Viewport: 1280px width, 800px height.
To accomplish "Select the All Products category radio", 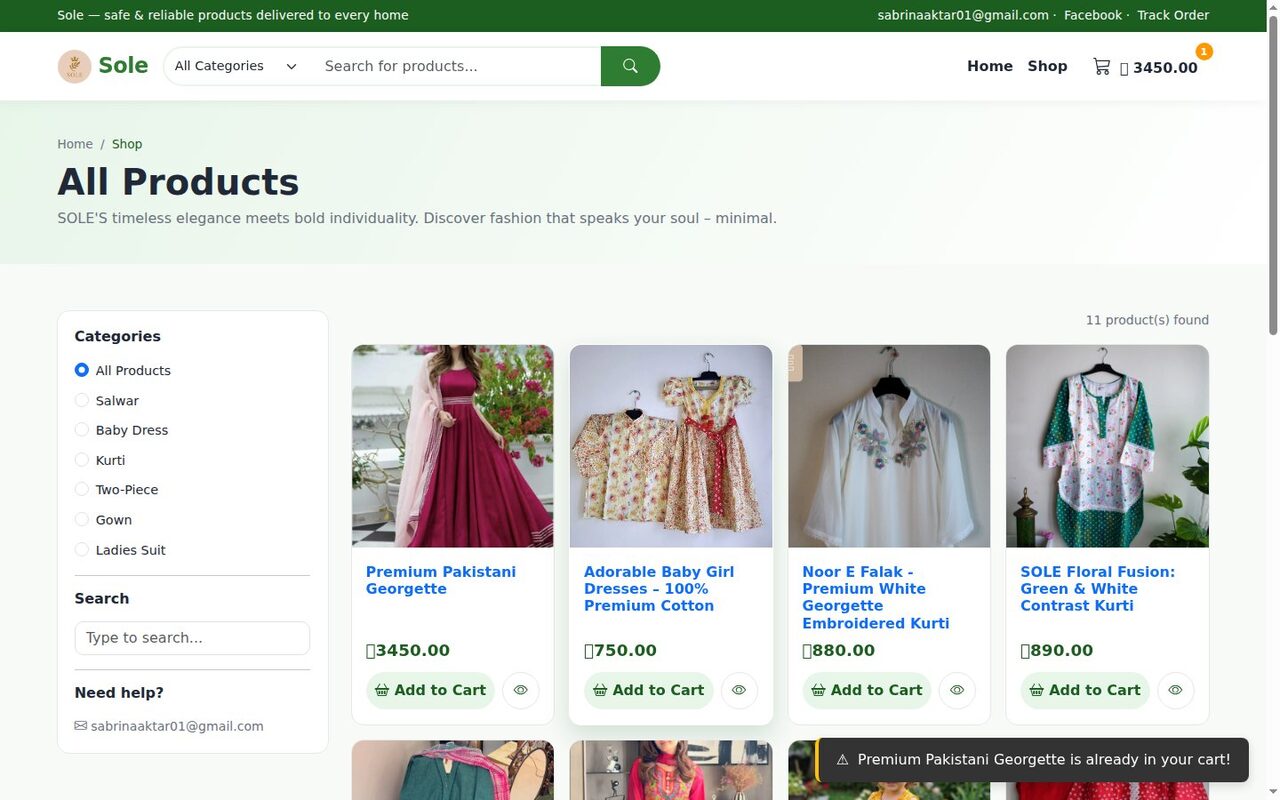I will tap(82, 370).
